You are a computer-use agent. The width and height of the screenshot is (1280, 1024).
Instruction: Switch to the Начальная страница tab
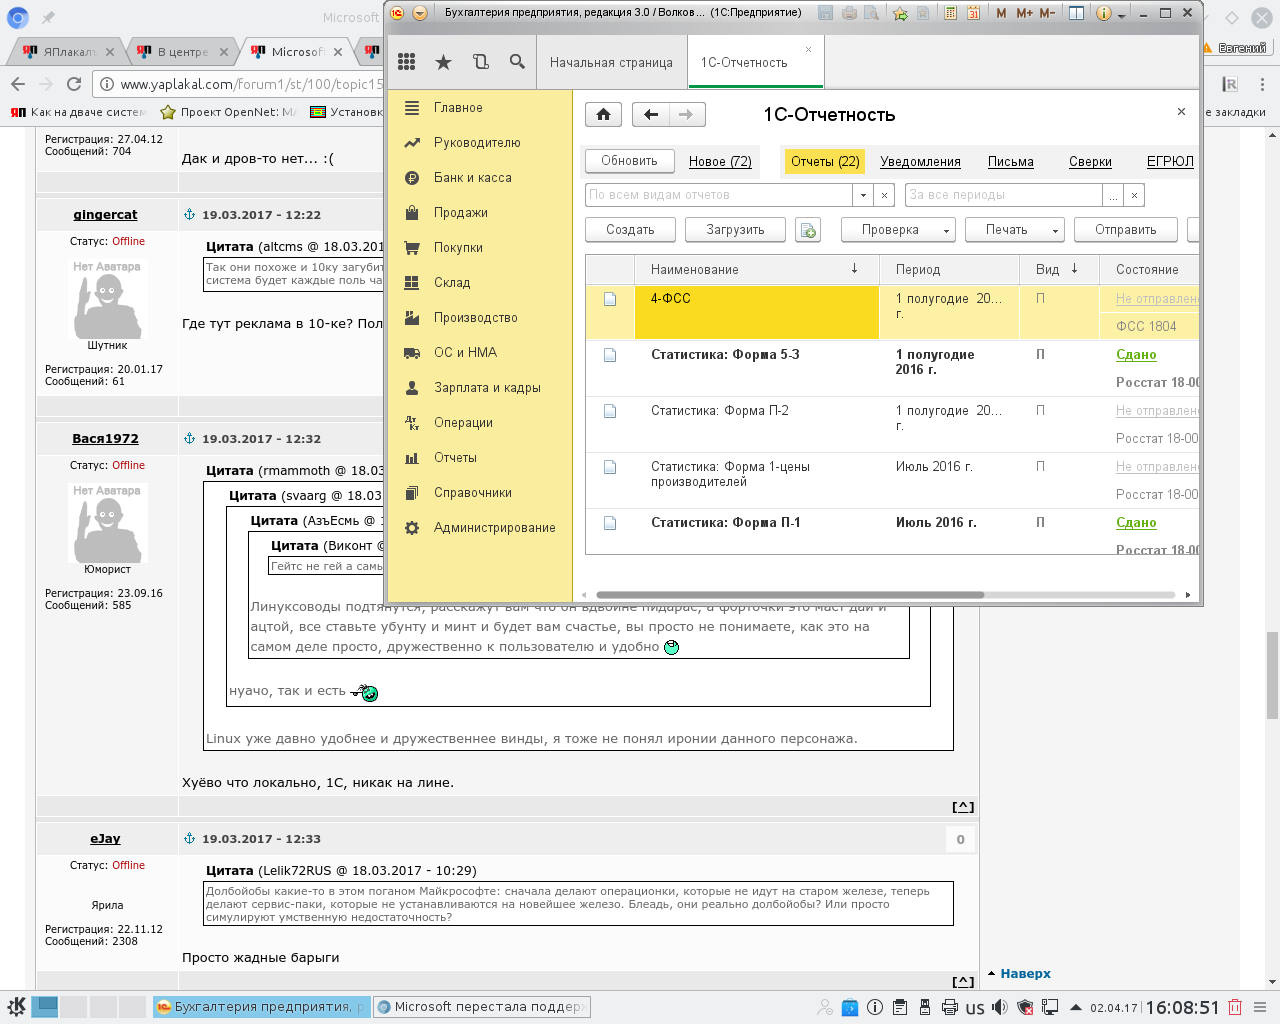[611, 62]
